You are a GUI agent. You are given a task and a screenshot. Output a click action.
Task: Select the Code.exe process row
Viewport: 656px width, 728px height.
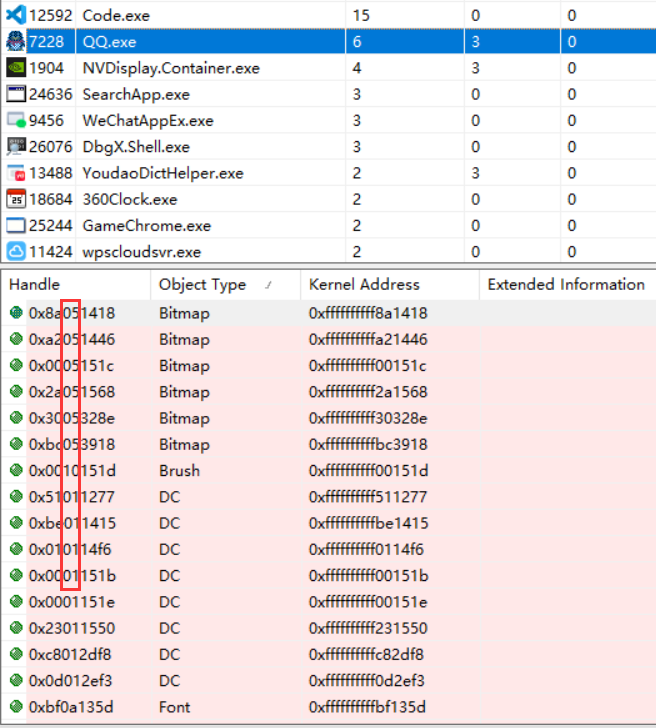click(328, 15)
